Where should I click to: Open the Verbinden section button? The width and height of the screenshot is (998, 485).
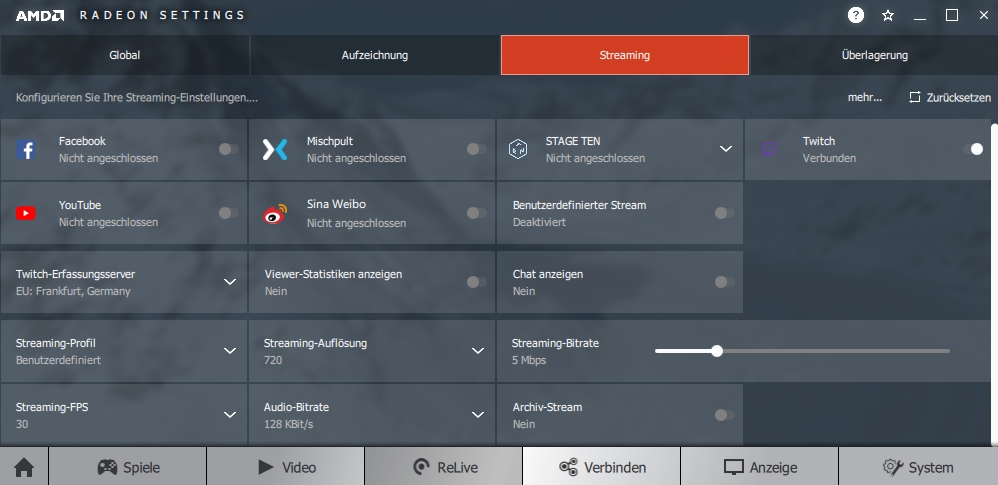(x=601, y=467)
